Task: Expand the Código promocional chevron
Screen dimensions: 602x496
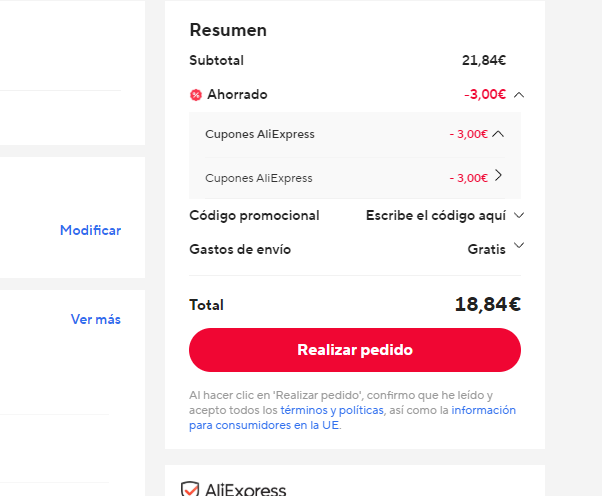Action: coord(519,215)
